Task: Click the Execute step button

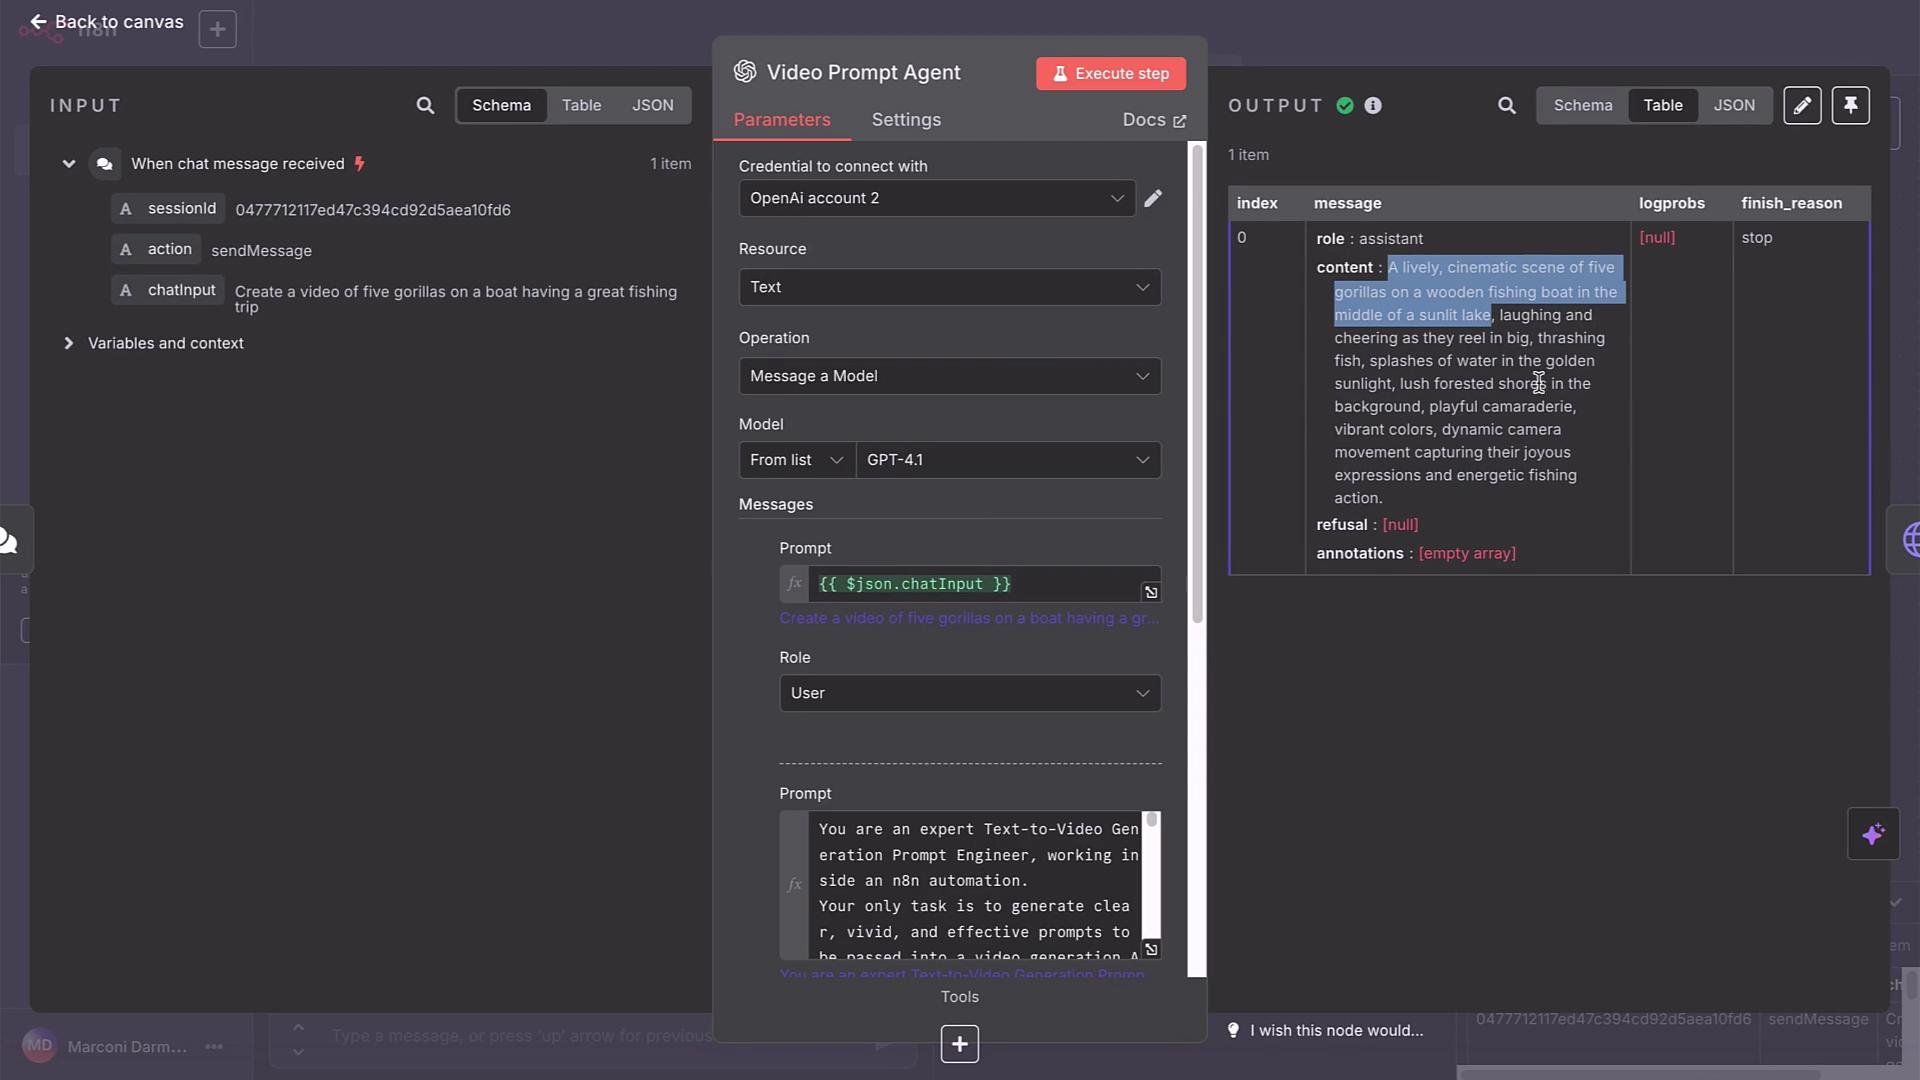Action: pos(1111,73)
